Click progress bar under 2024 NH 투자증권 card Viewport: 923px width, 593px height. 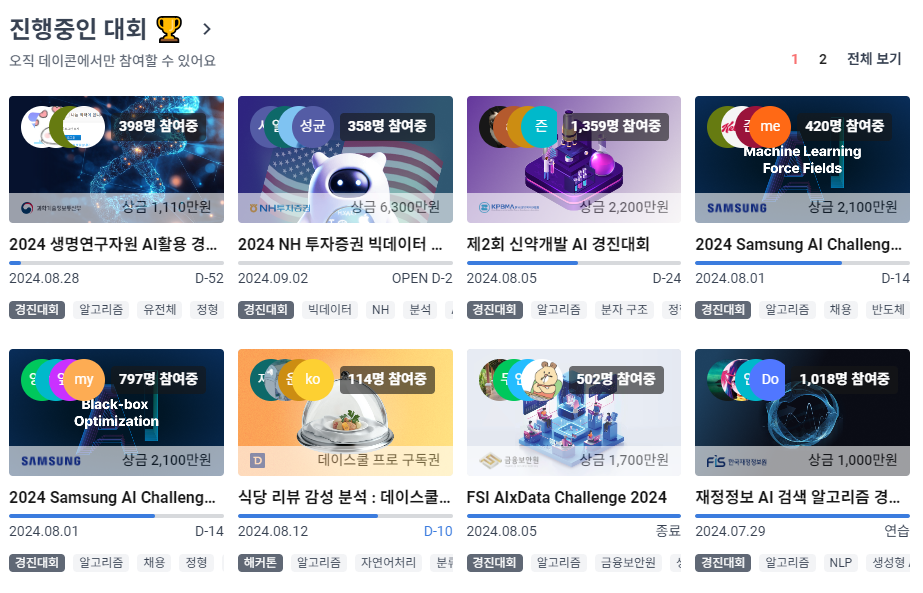coord(345,263)
